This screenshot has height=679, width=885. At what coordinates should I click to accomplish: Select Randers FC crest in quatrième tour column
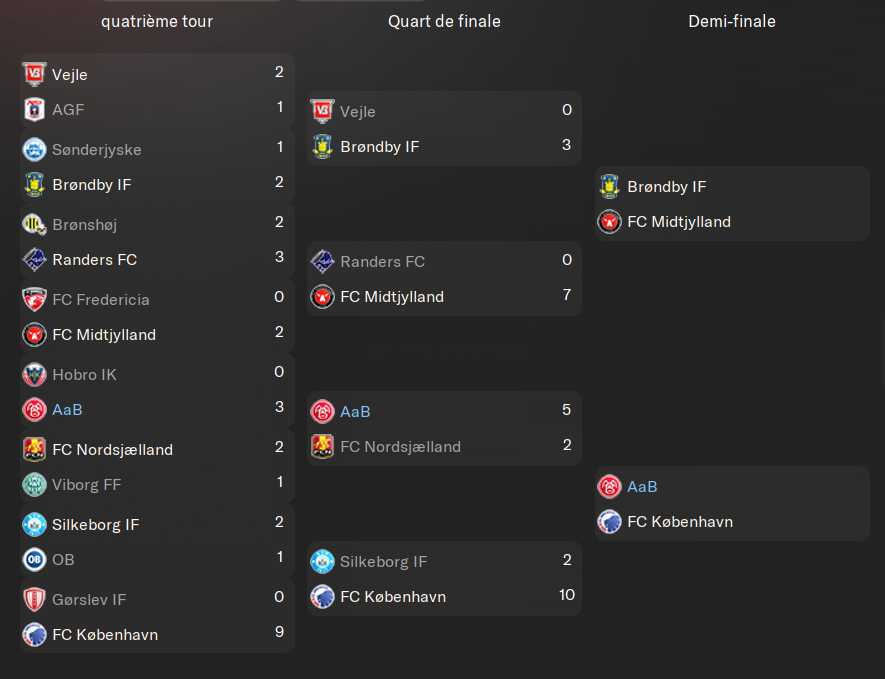pos(34,259)
